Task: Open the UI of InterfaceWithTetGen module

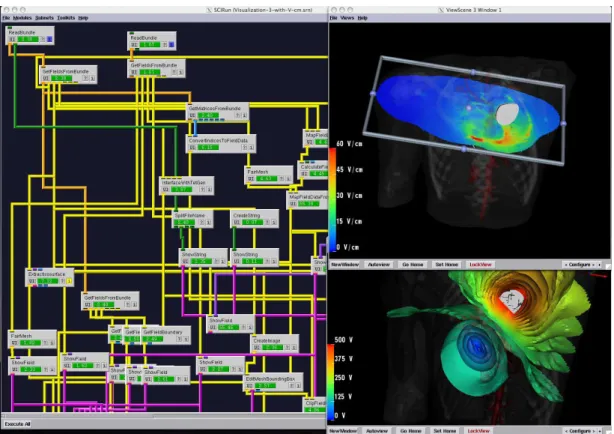Action: click(x=165, y=189)
